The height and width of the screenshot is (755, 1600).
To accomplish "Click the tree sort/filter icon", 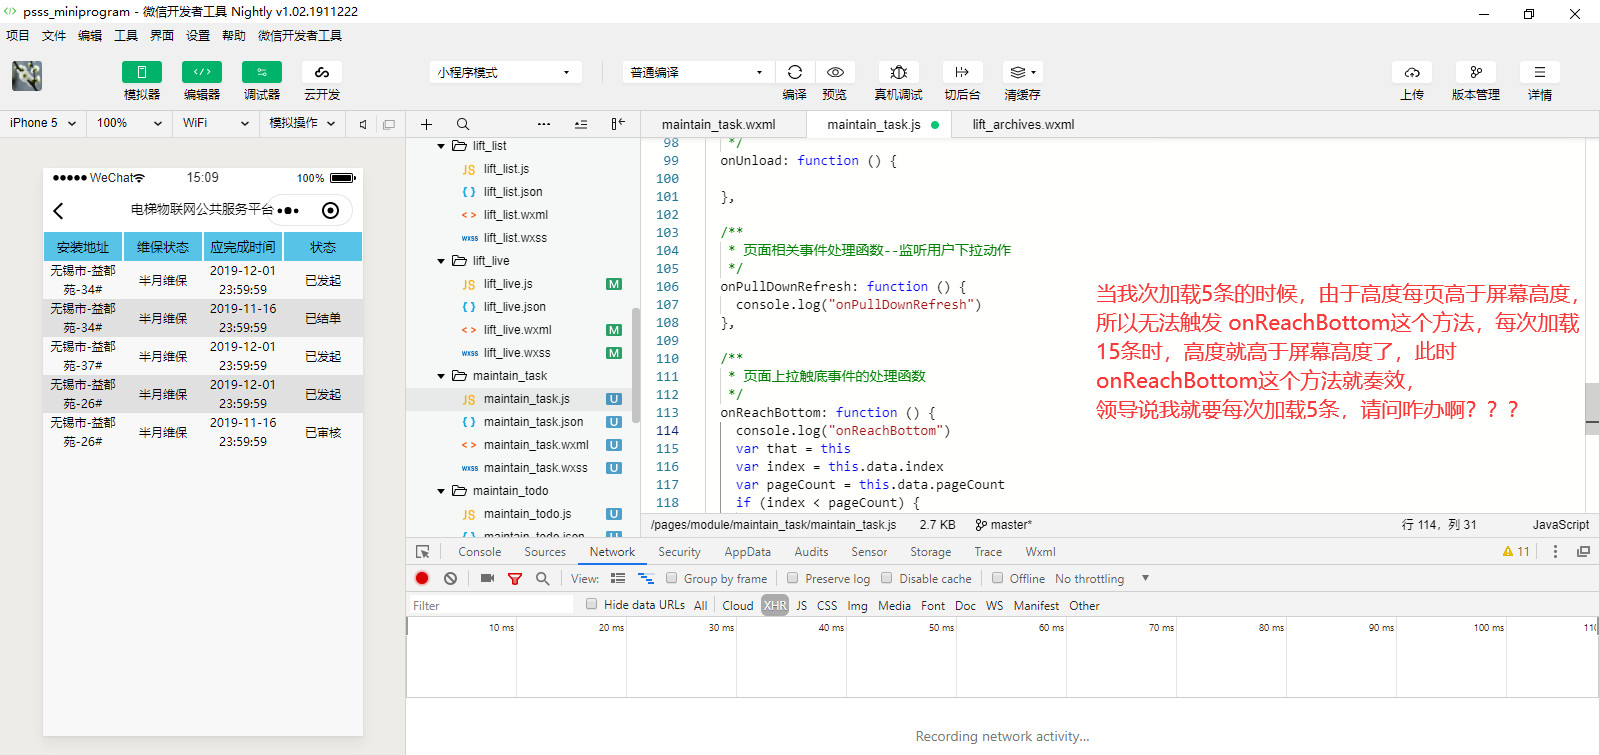I will (581, 124).
